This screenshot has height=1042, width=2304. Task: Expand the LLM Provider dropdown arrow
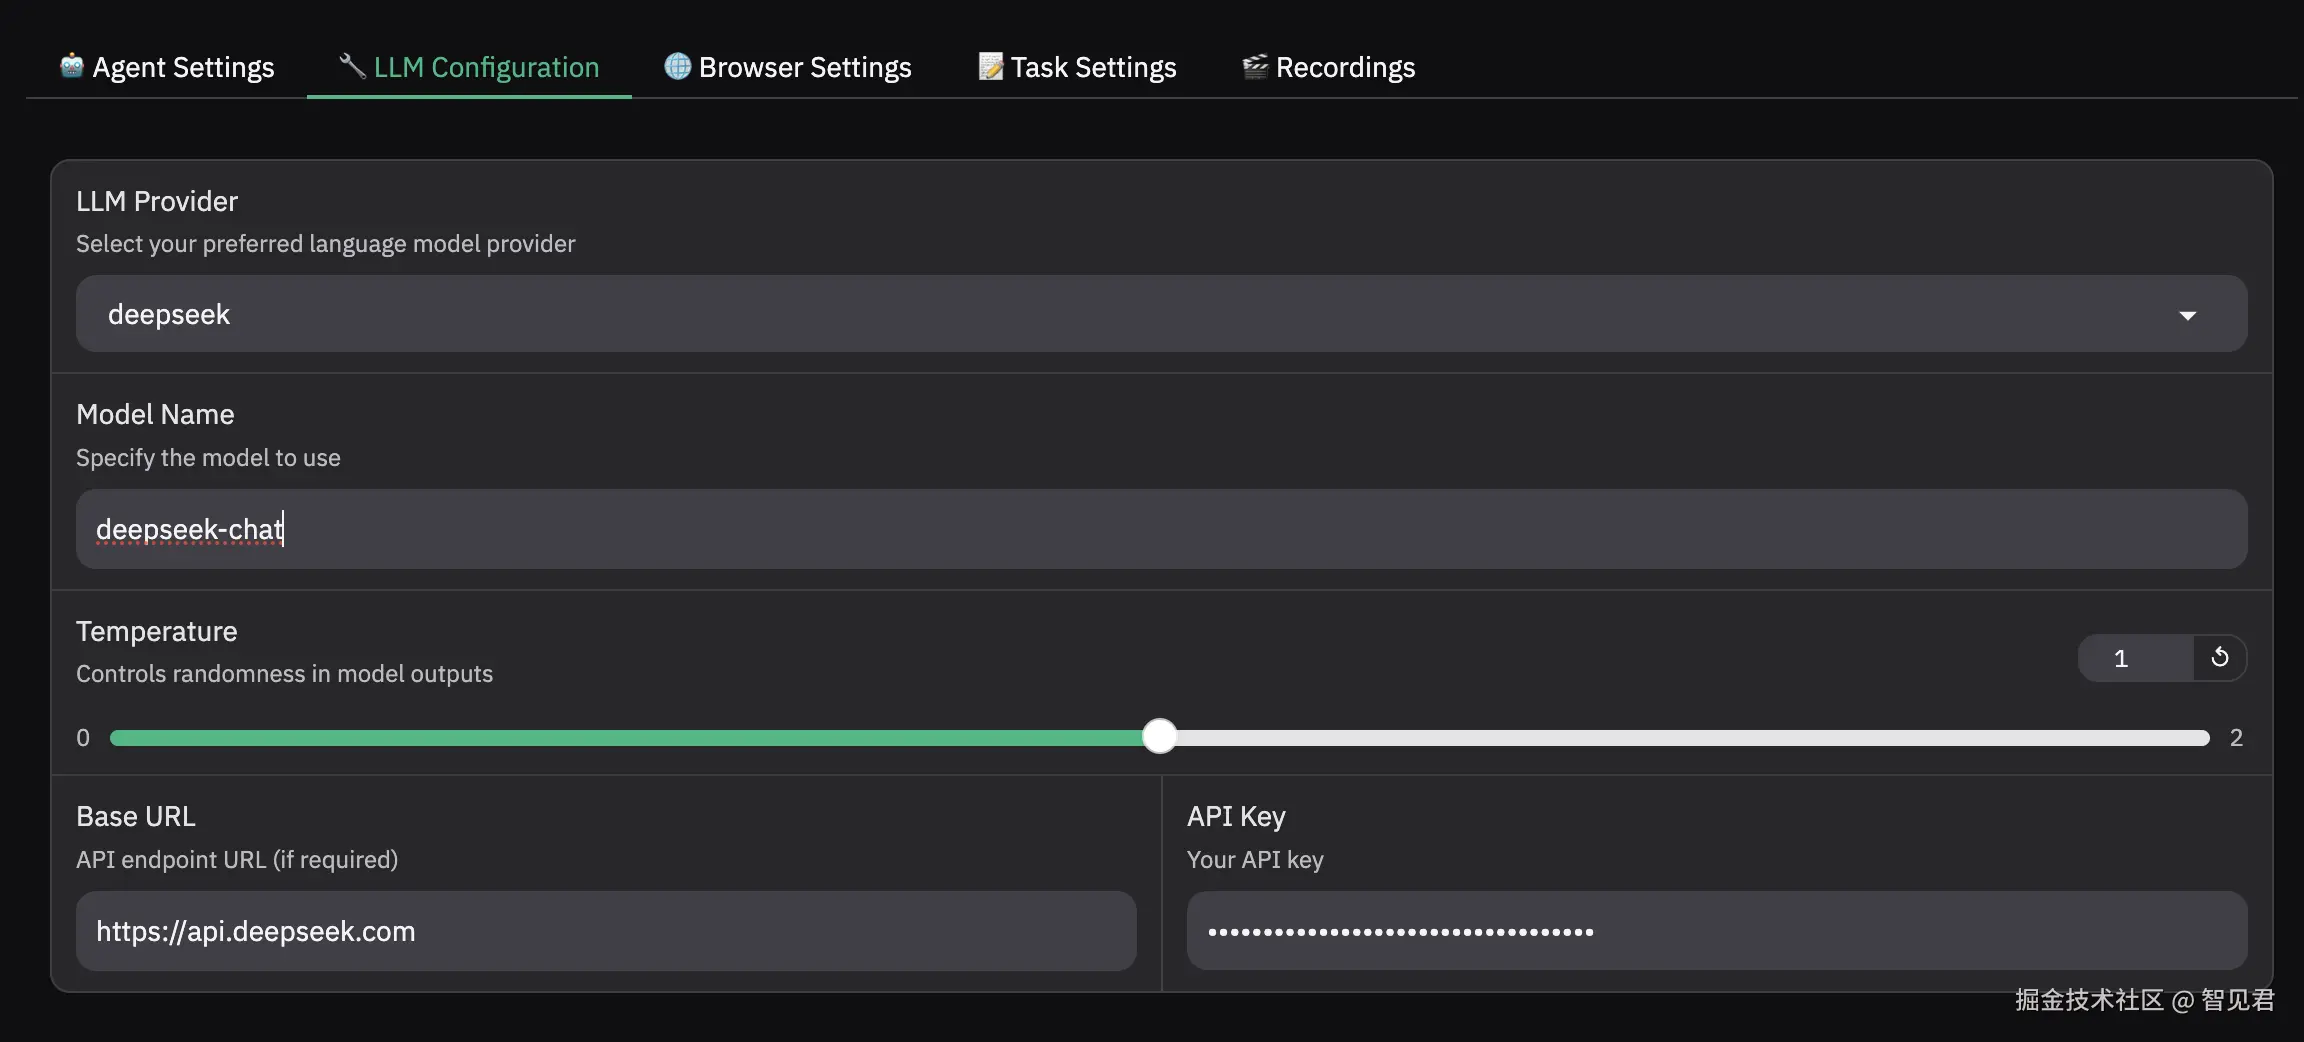(2188, 315)
